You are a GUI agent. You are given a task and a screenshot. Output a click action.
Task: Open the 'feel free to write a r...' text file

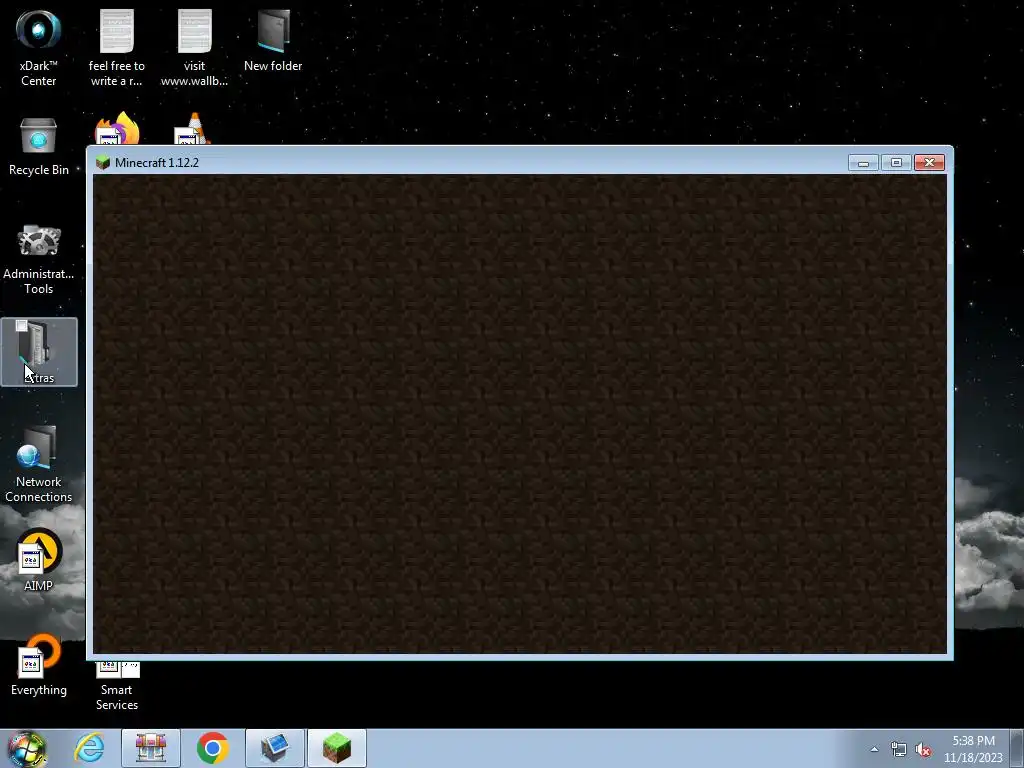pyautogui.click(x=116, y=47)
